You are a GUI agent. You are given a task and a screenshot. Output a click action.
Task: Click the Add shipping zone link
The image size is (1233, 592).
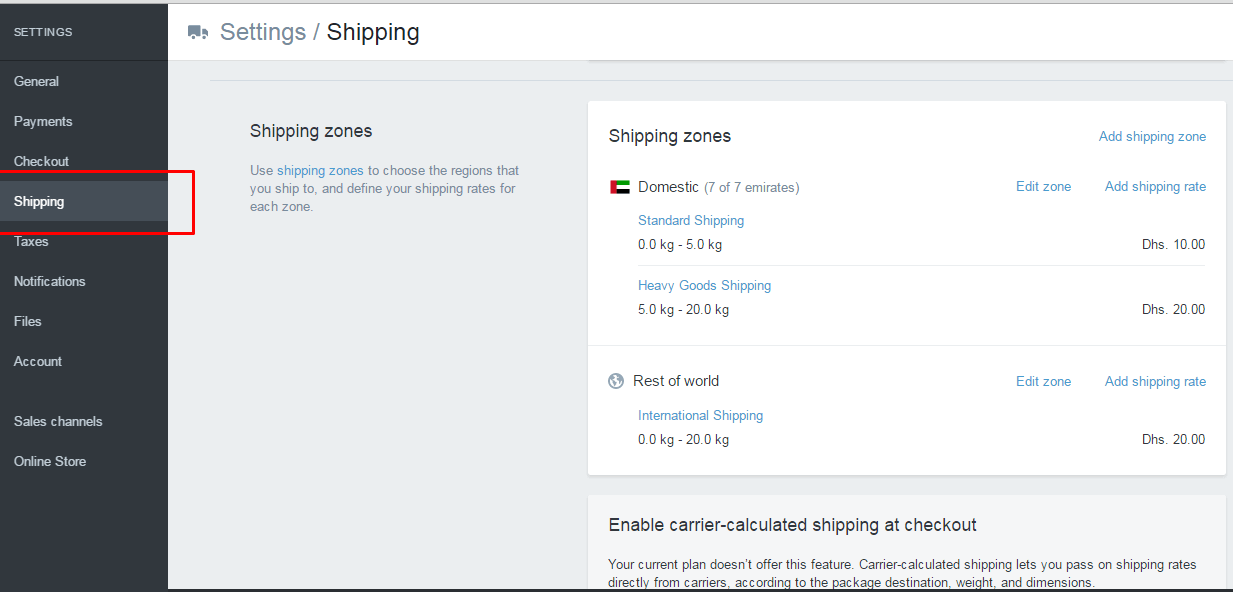[1152, 136]
